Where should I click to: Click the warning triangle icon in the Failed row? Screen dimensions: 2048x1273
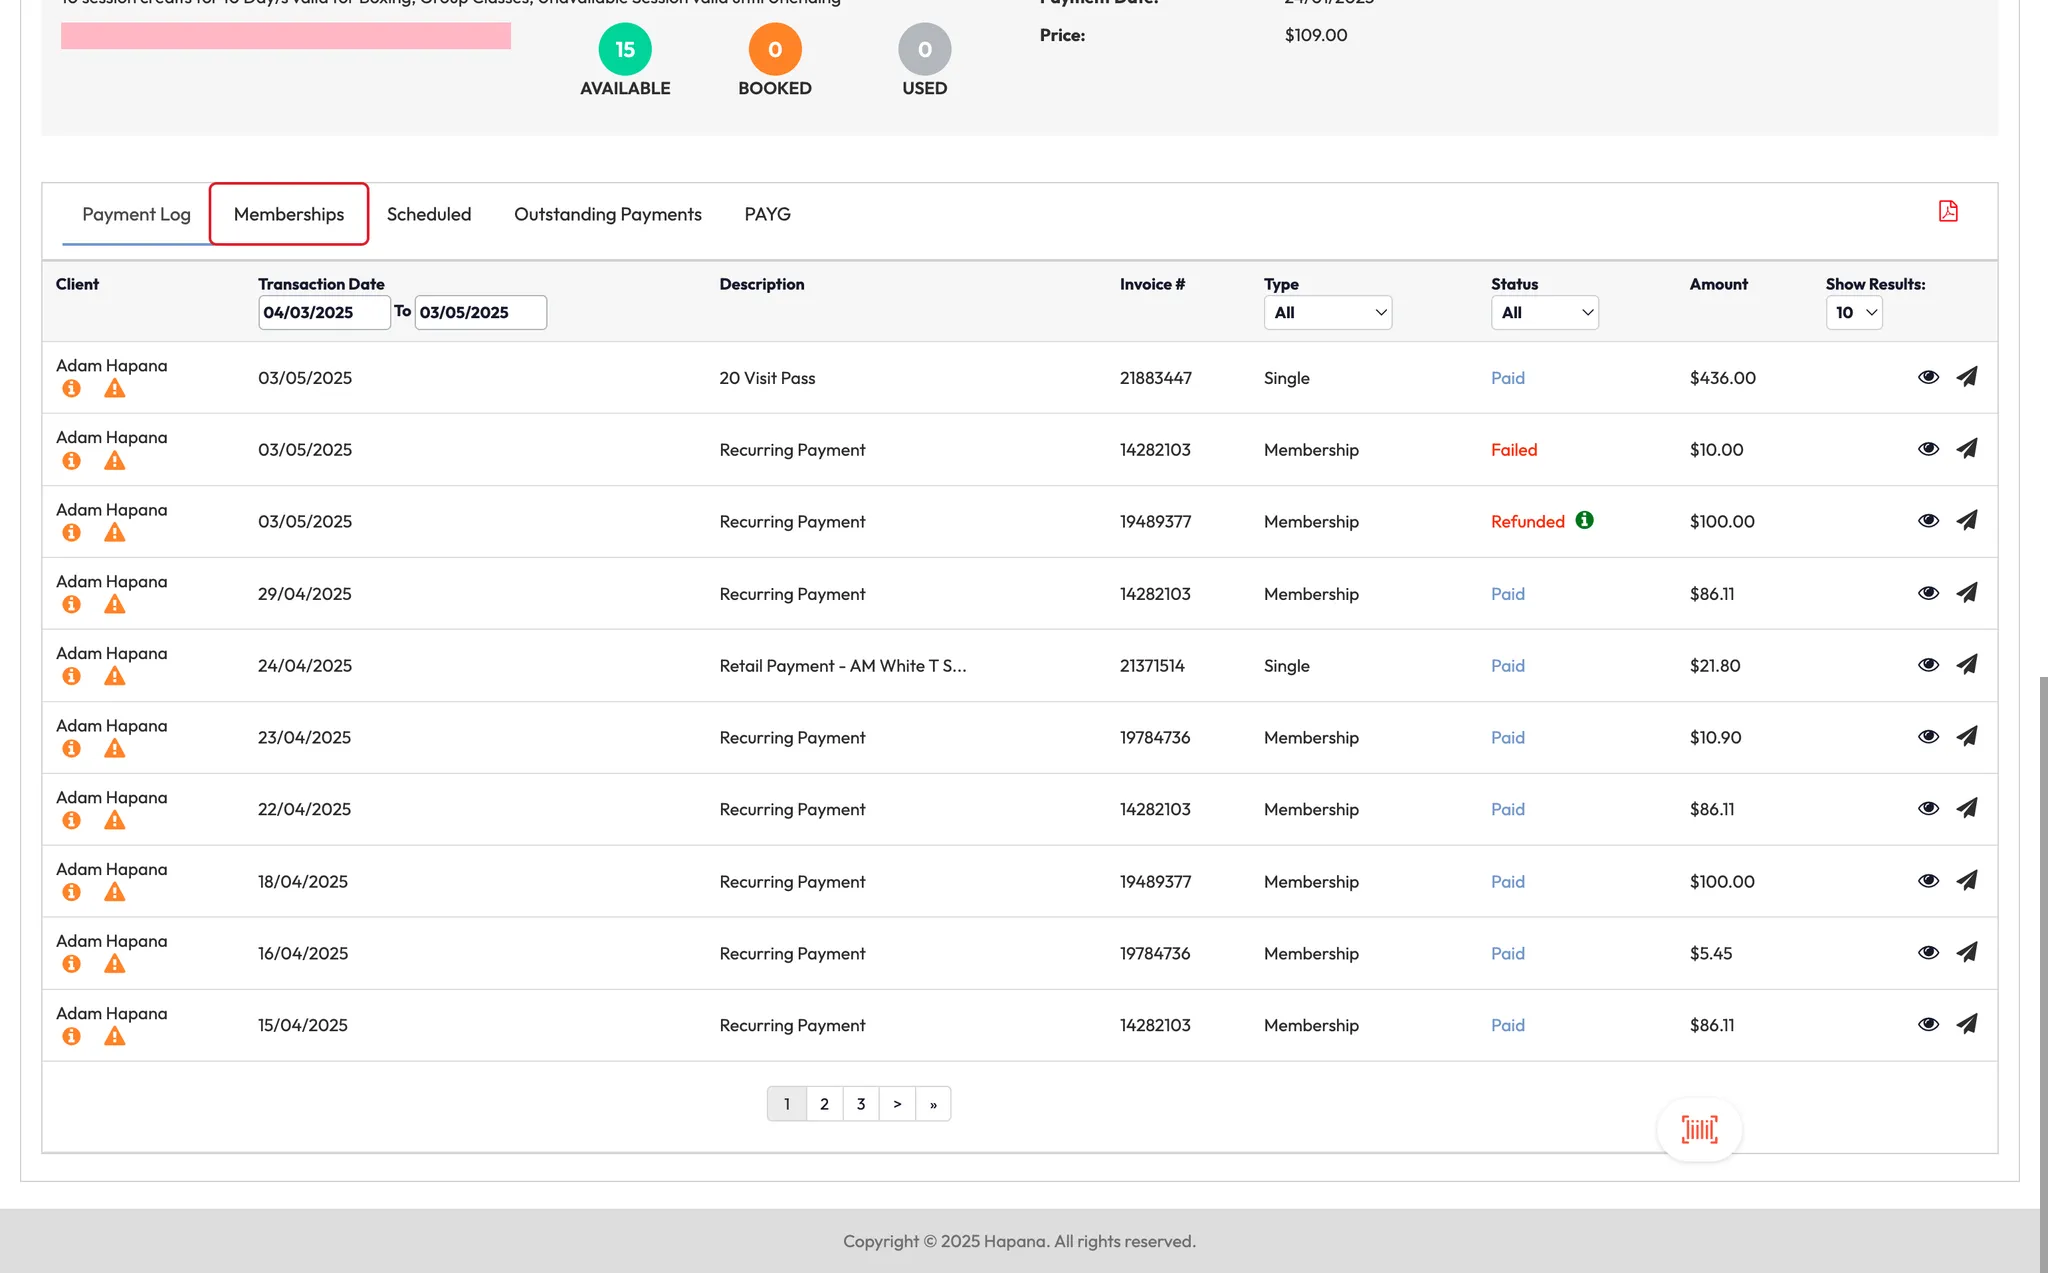[x=115, y=461]
